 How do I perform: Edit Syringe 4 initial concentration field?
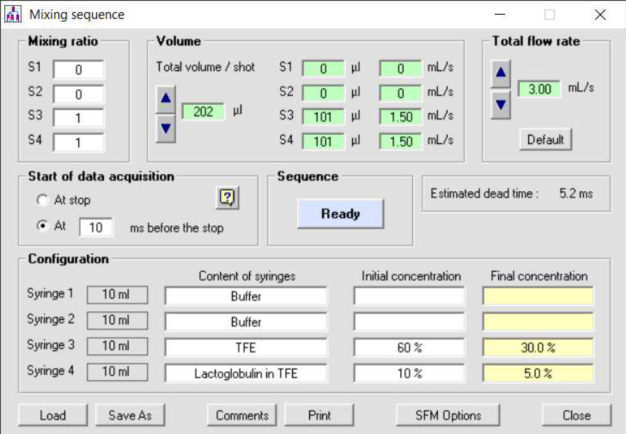(x=409, y=374)
